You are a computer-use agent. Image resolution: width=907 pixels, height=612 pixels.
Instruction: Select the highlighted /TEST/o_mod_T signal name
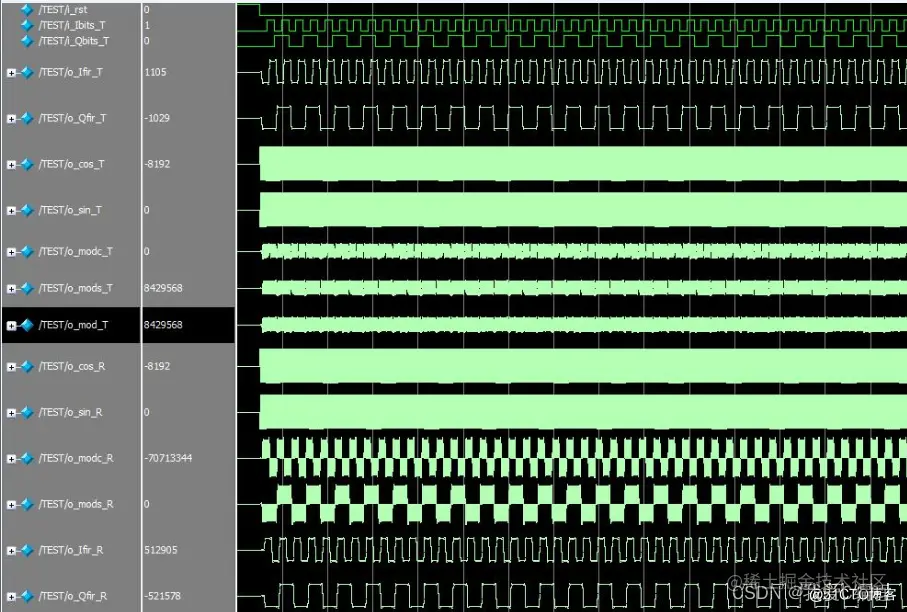coord(73,325)
